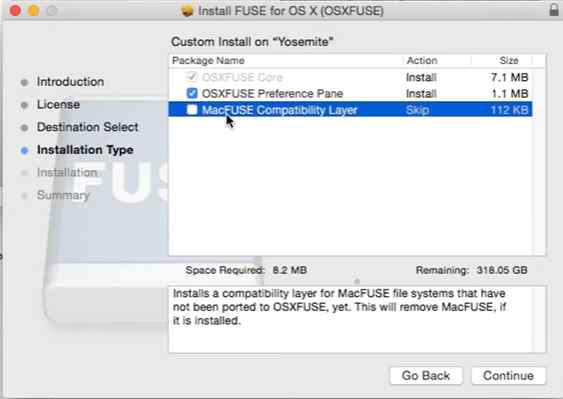Enable the MacFUSE Compatibility Layer checkbox
The height and width of the screenshot is (399, 563).
coord(192,110)
